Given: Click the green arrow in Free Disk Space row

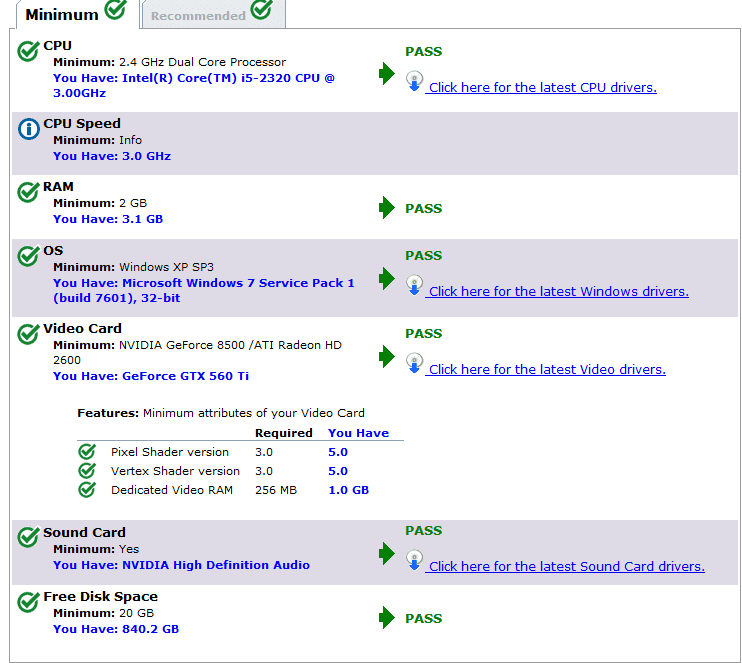Looking at the screenshot, I should point(387,618).
